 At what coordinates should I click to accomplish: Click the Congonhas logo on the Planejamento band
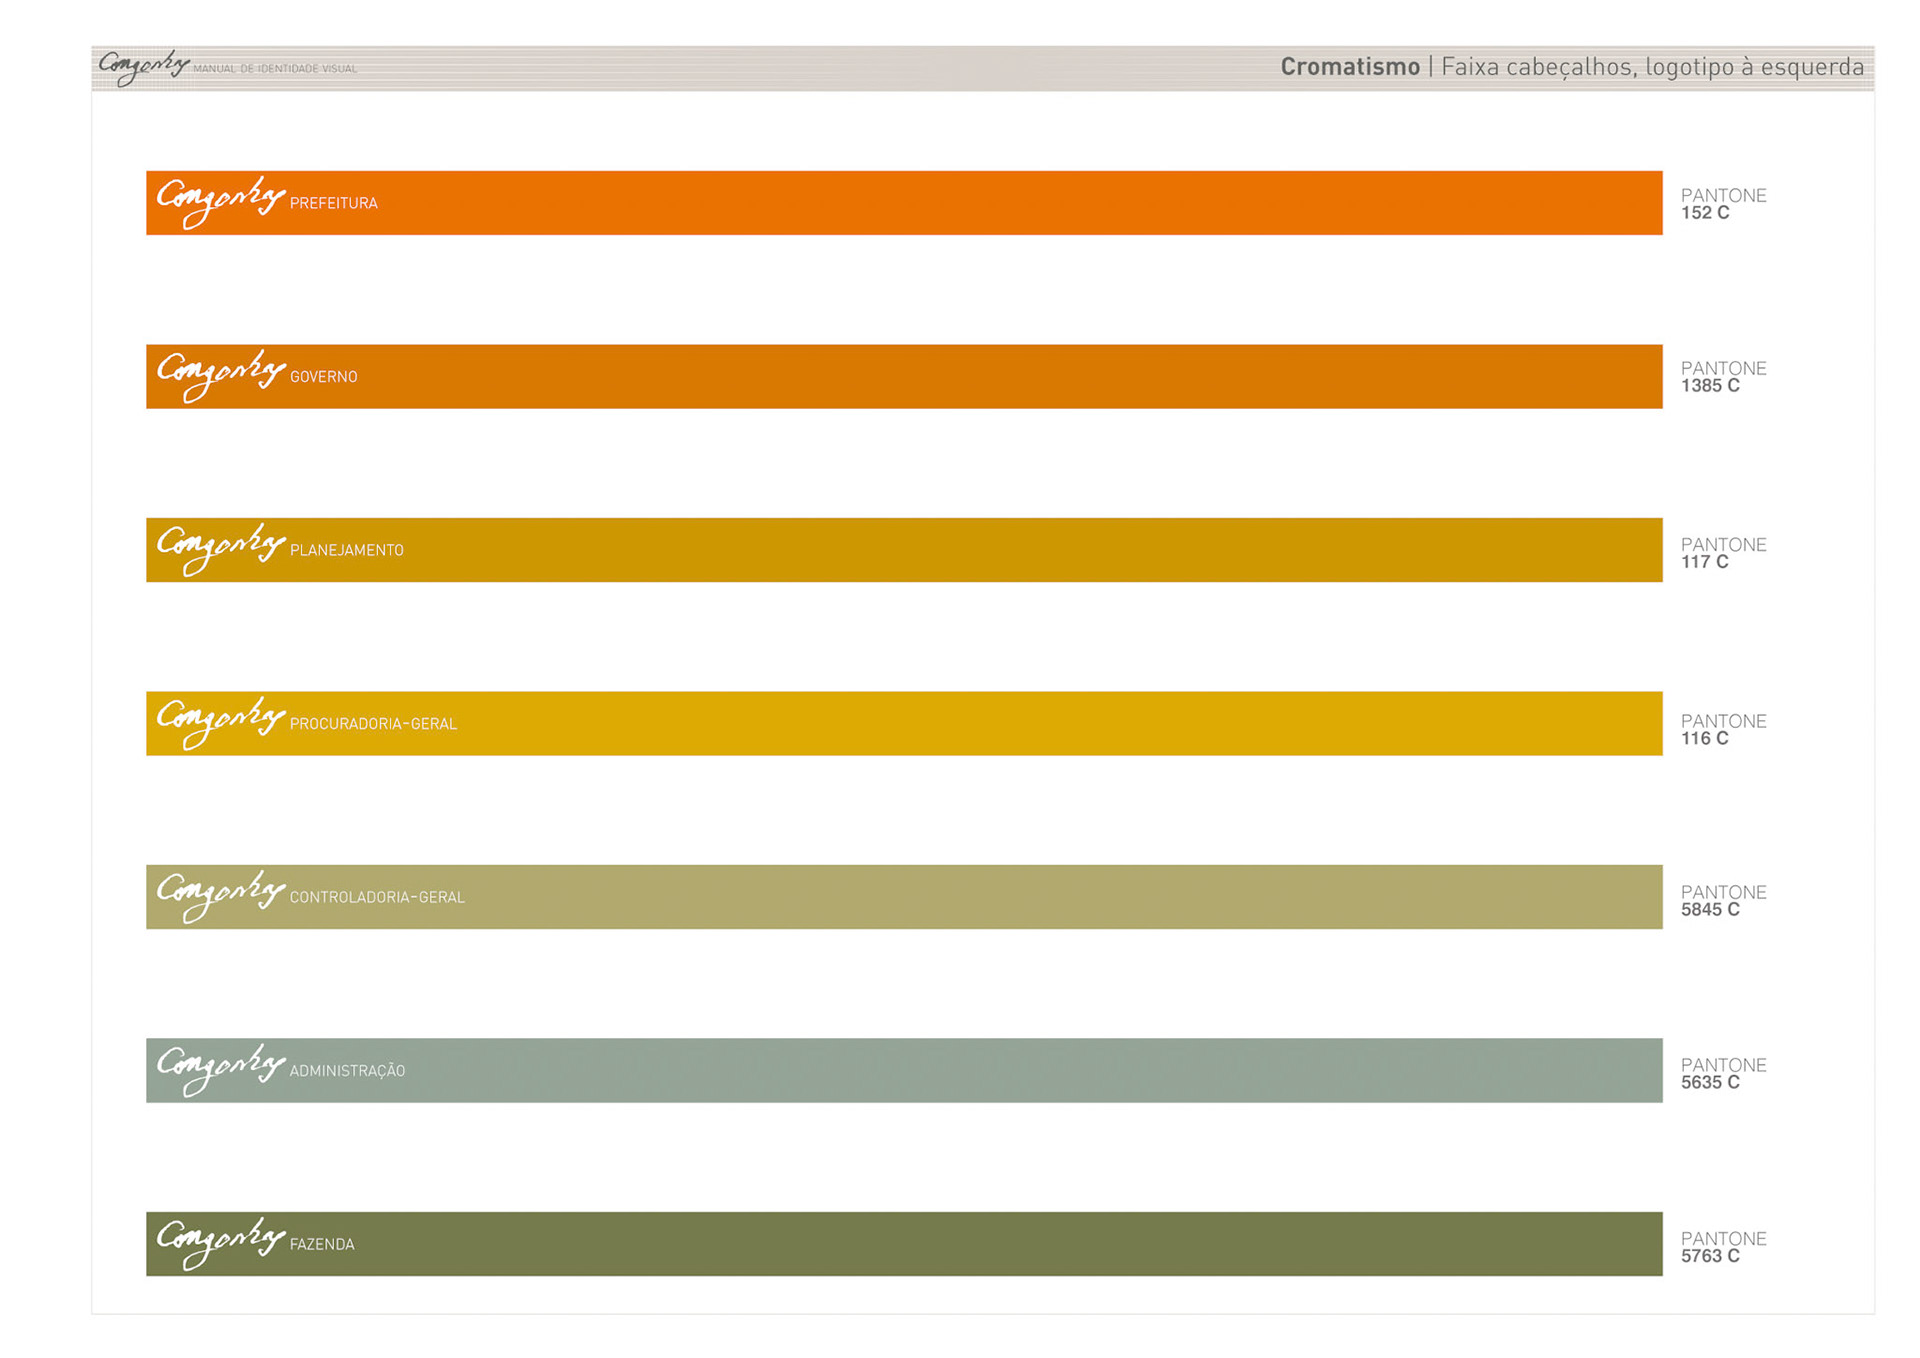[221, 549]
